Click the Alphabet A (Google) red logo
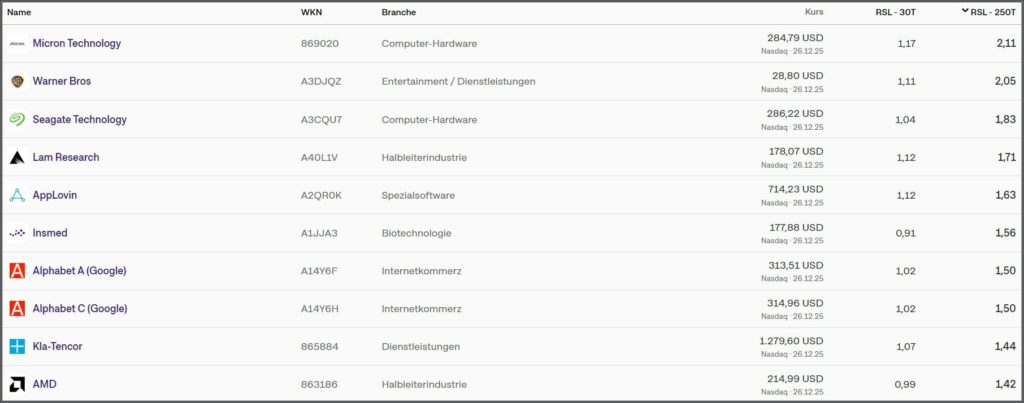The image size is (1024, 403). pos(17,271)
